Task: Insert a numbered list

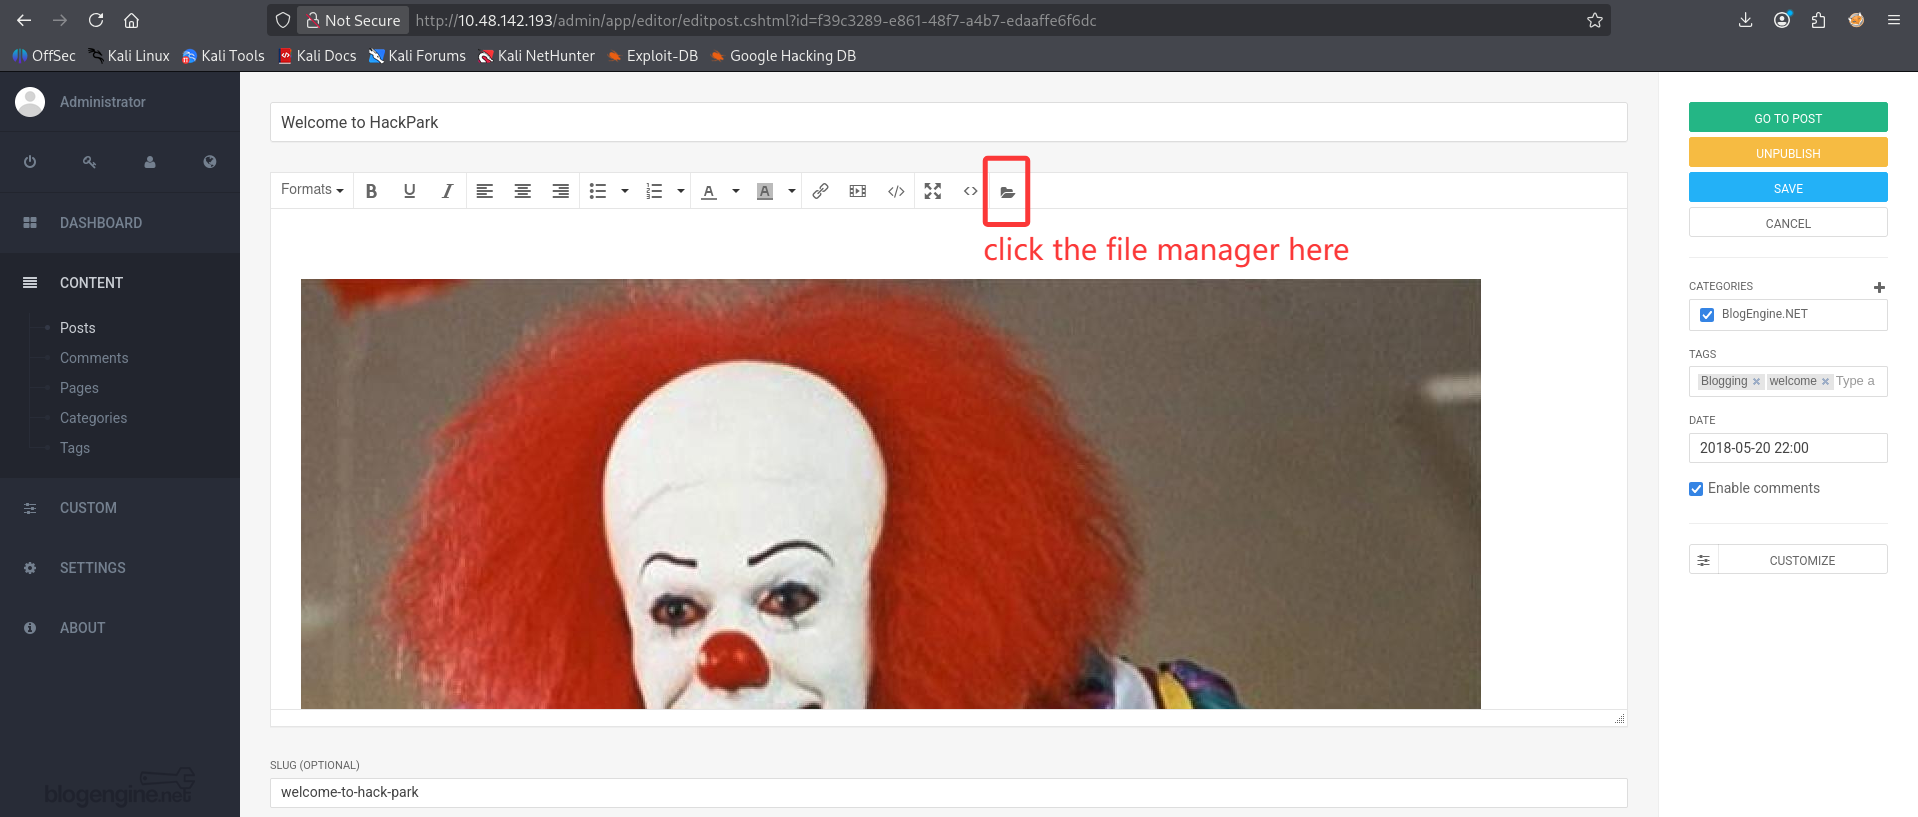Action: coord(654,191)
